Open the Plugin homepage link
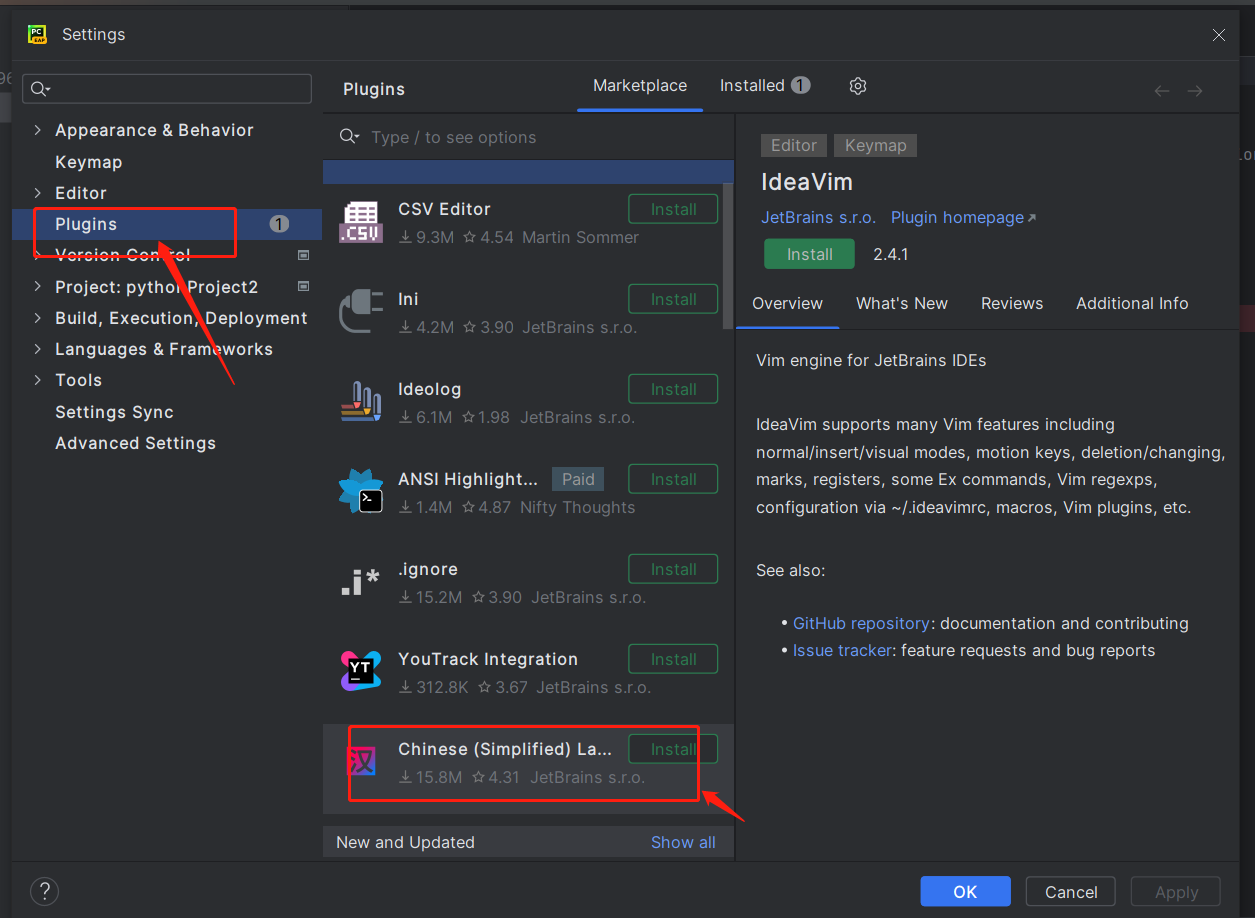Image resolution: width=1255 pixels, height=918 pixels. (x=963, y=217)
